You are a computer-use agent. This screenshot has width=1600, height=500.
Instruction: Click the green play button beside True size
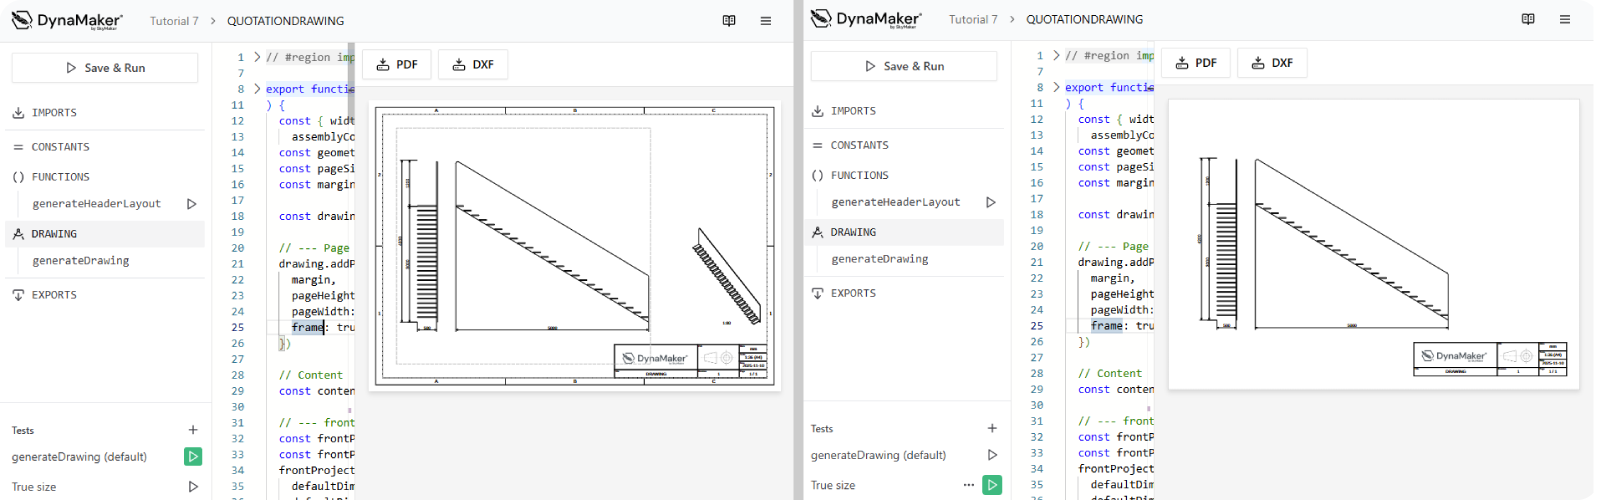(x=992, y=485)
